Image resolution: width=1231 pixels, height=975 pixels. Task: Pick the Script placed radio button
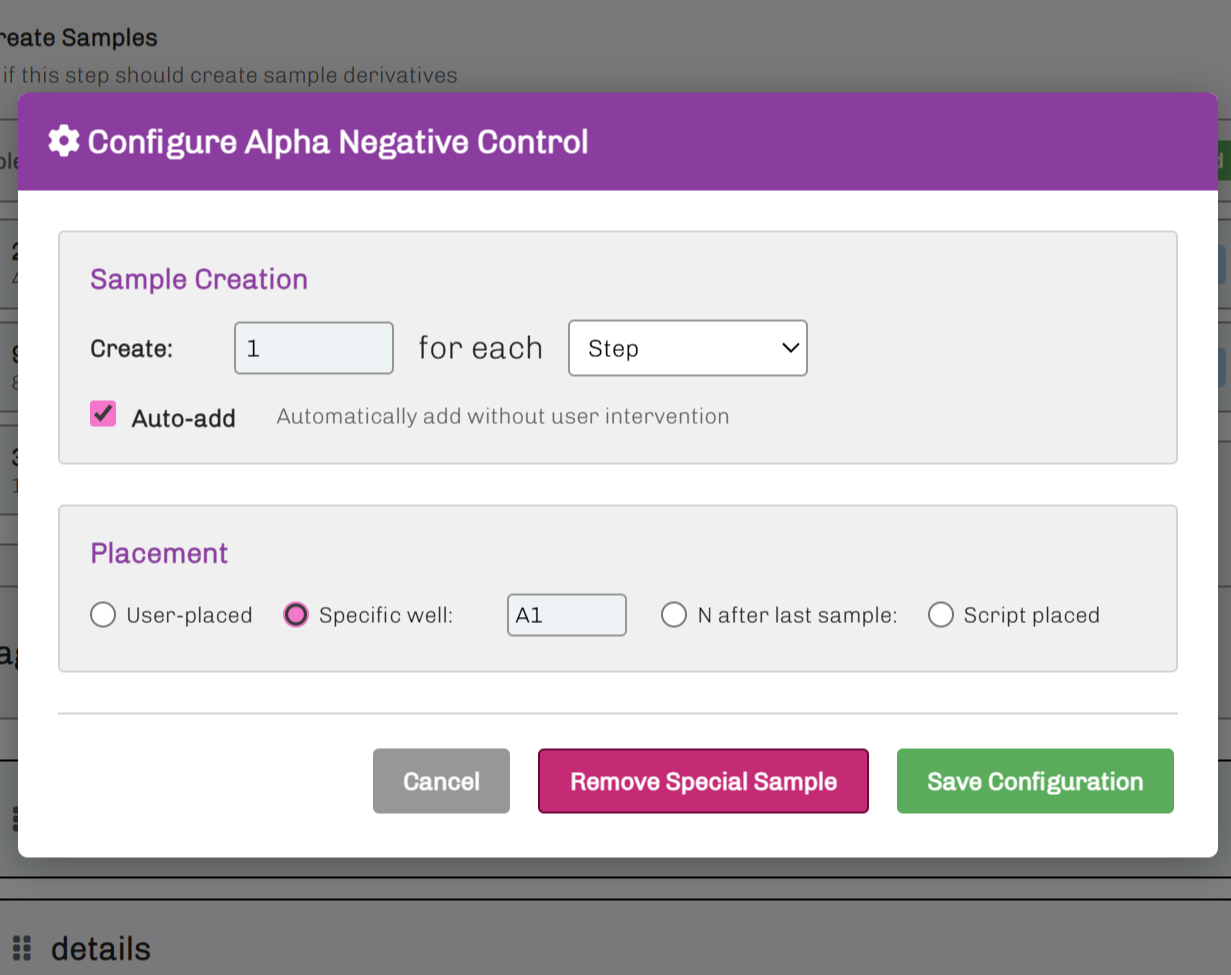[940, 615]
